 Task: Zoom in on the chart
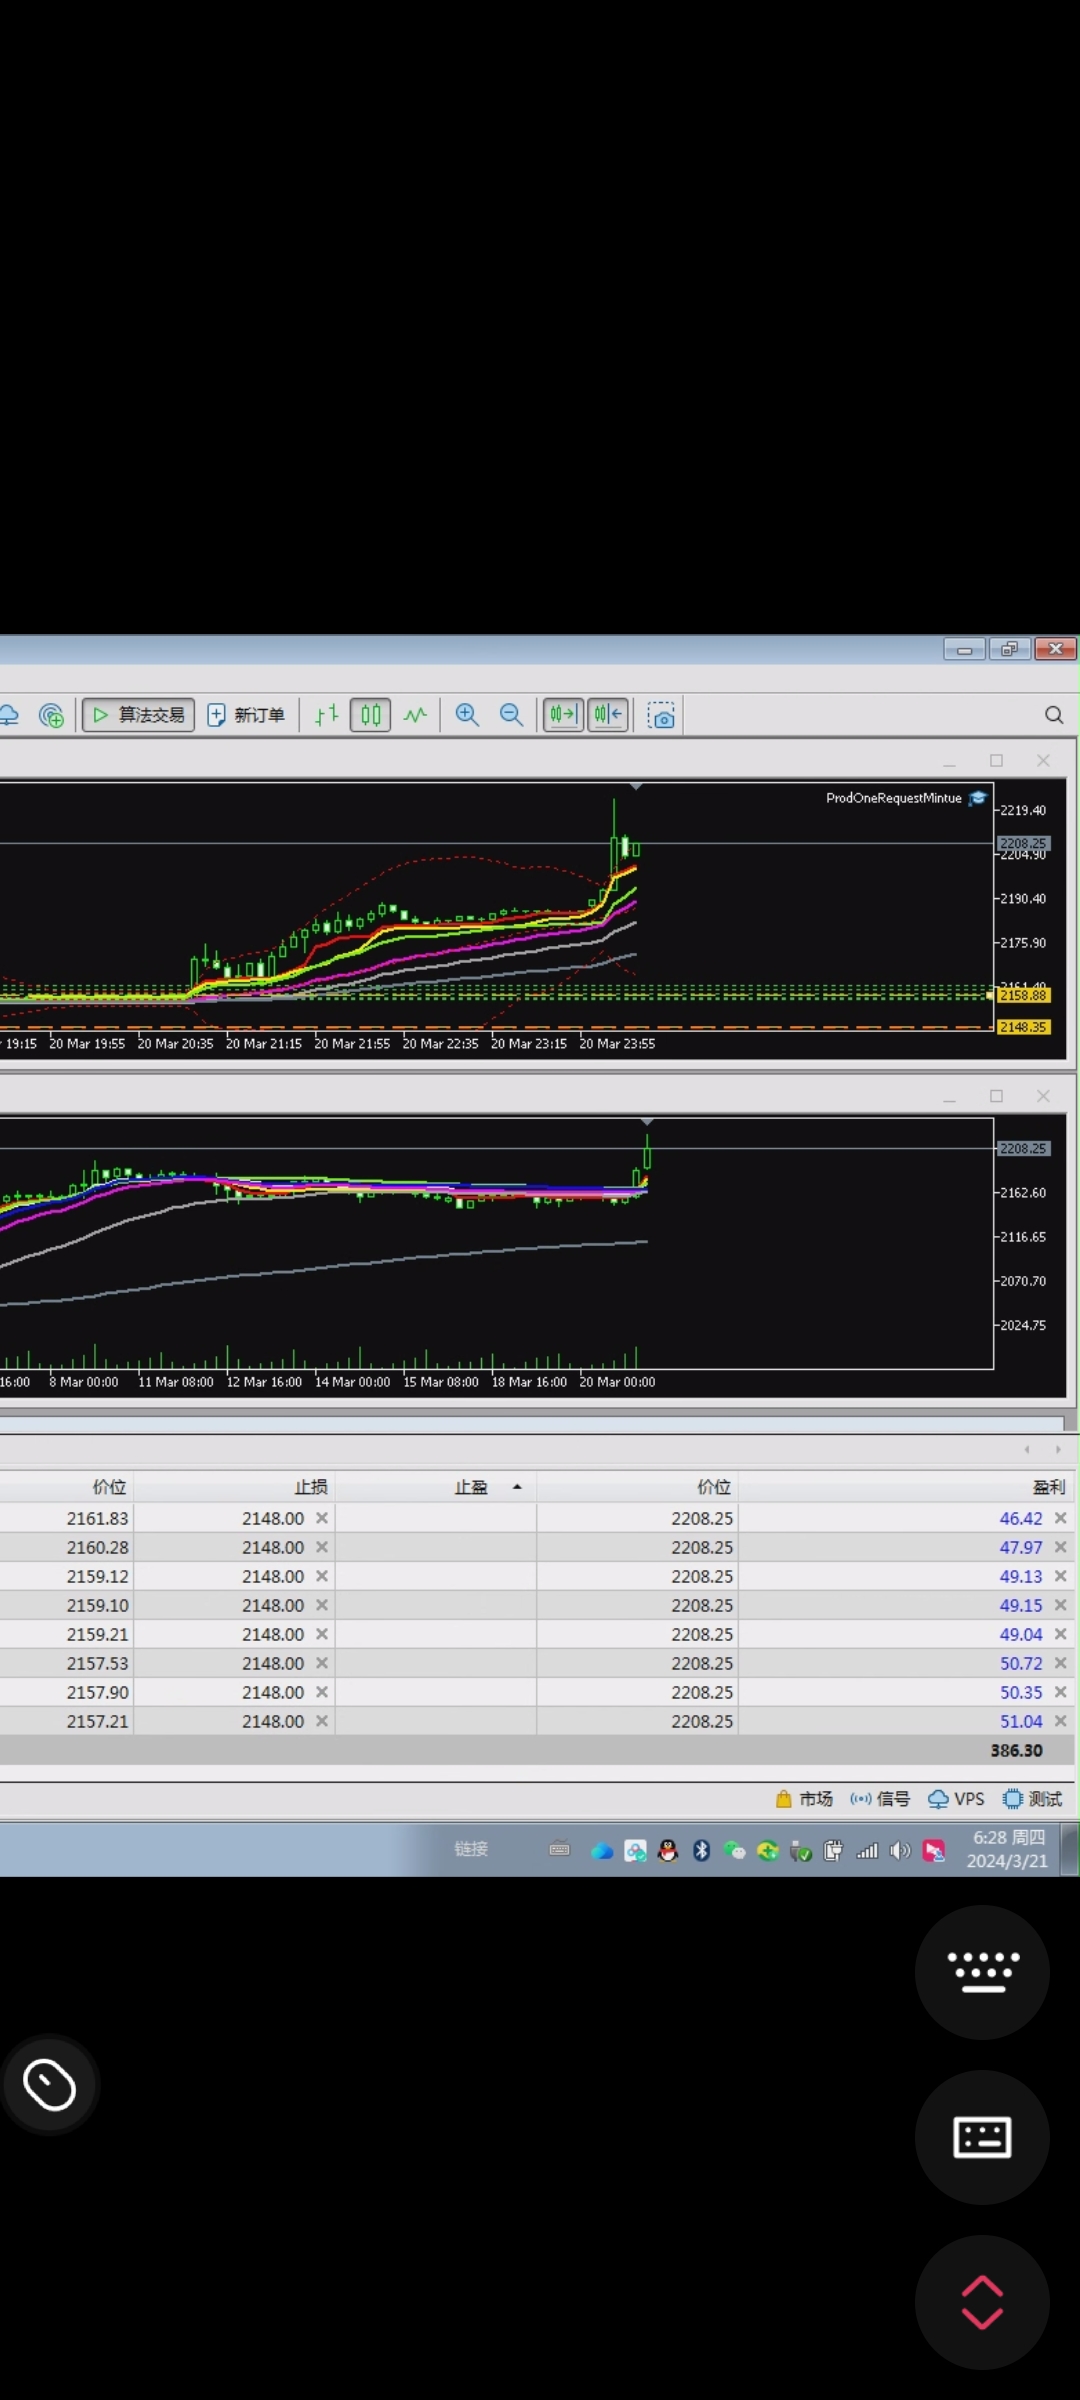pos(467,715)
